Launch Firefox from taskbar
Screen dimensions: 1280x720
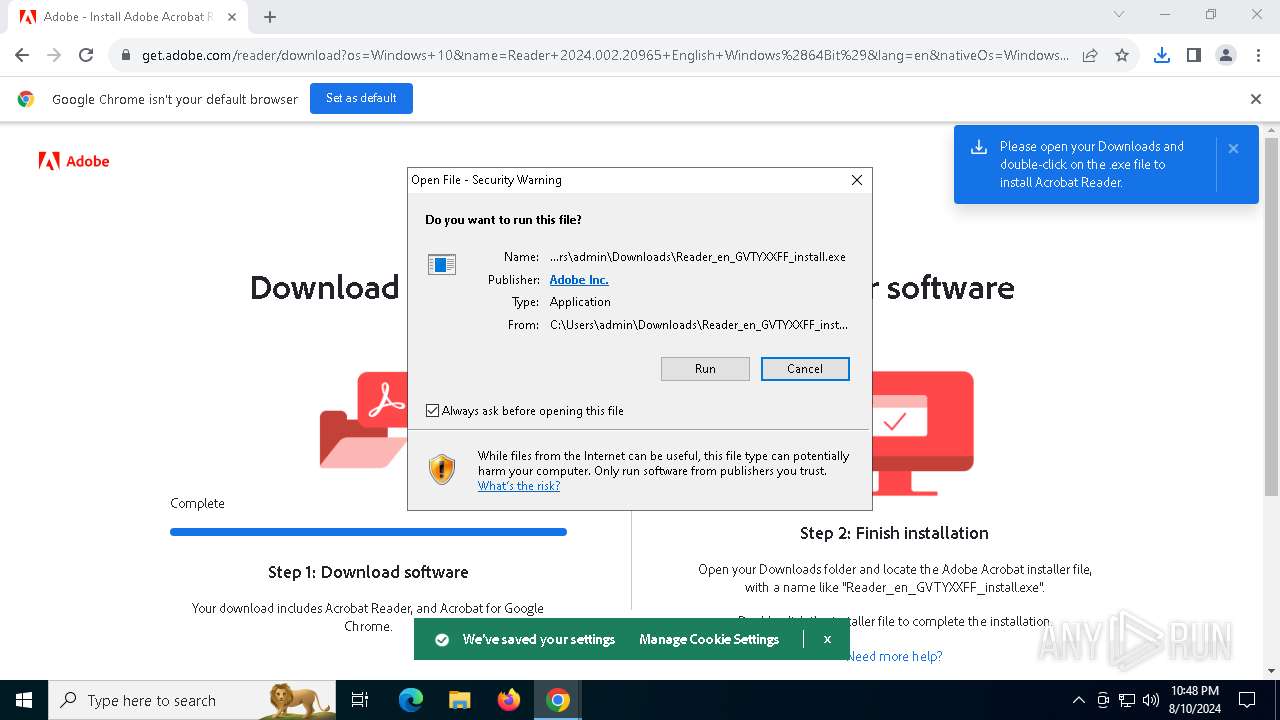(x=509, y=700)
